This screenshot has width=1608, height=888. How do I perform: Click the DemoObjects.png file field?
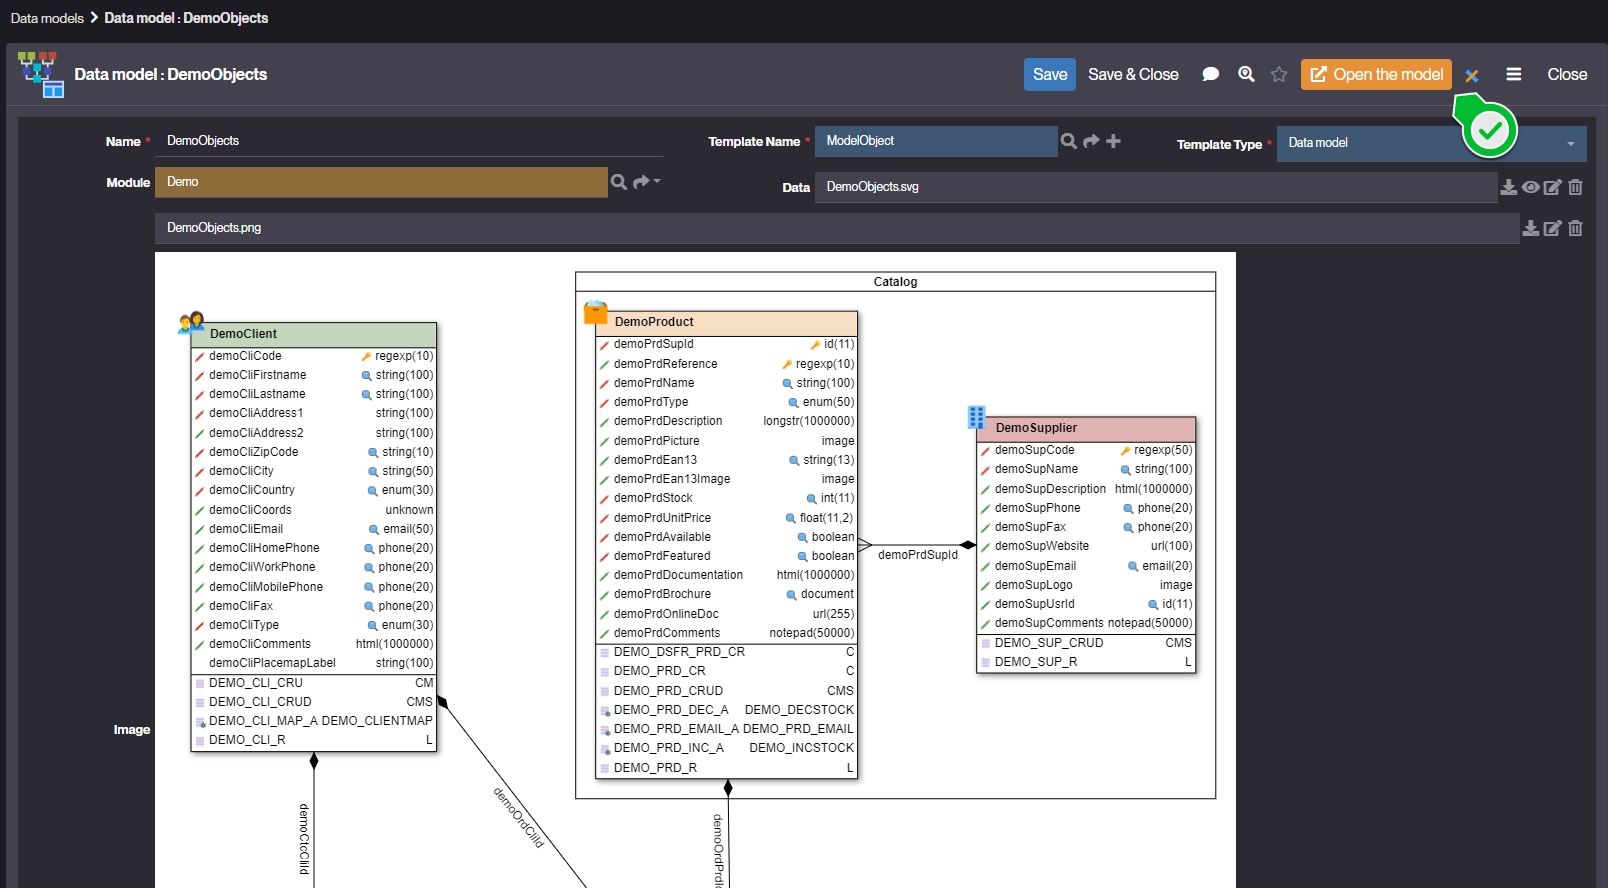point(837,228)
